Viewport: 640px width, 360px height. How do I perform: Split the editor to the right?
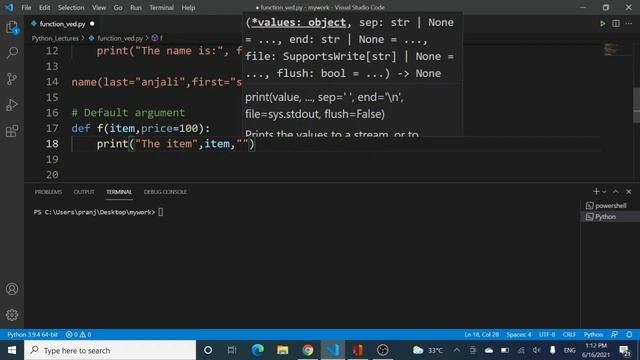tap(616, 24)
